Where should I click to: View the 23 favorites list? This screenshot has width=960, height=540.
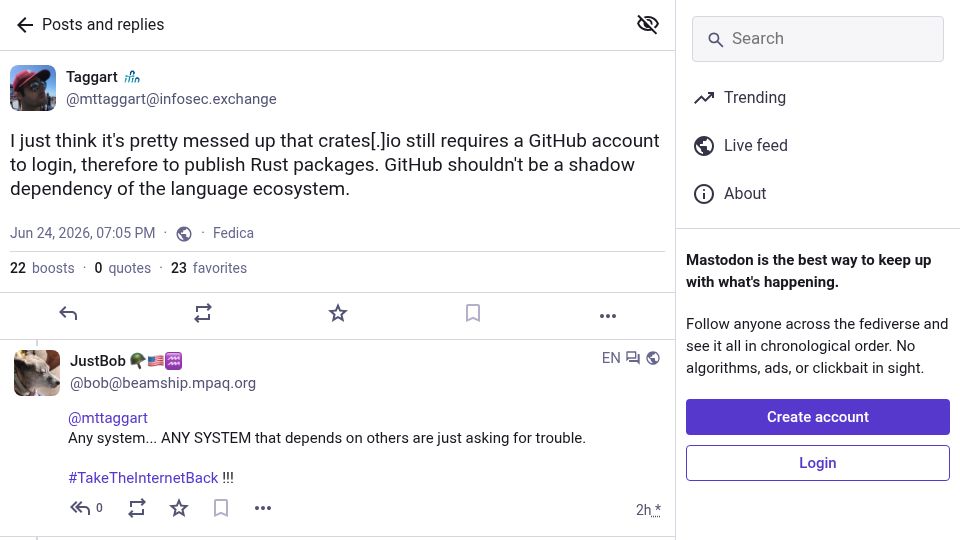pos(209,268)
